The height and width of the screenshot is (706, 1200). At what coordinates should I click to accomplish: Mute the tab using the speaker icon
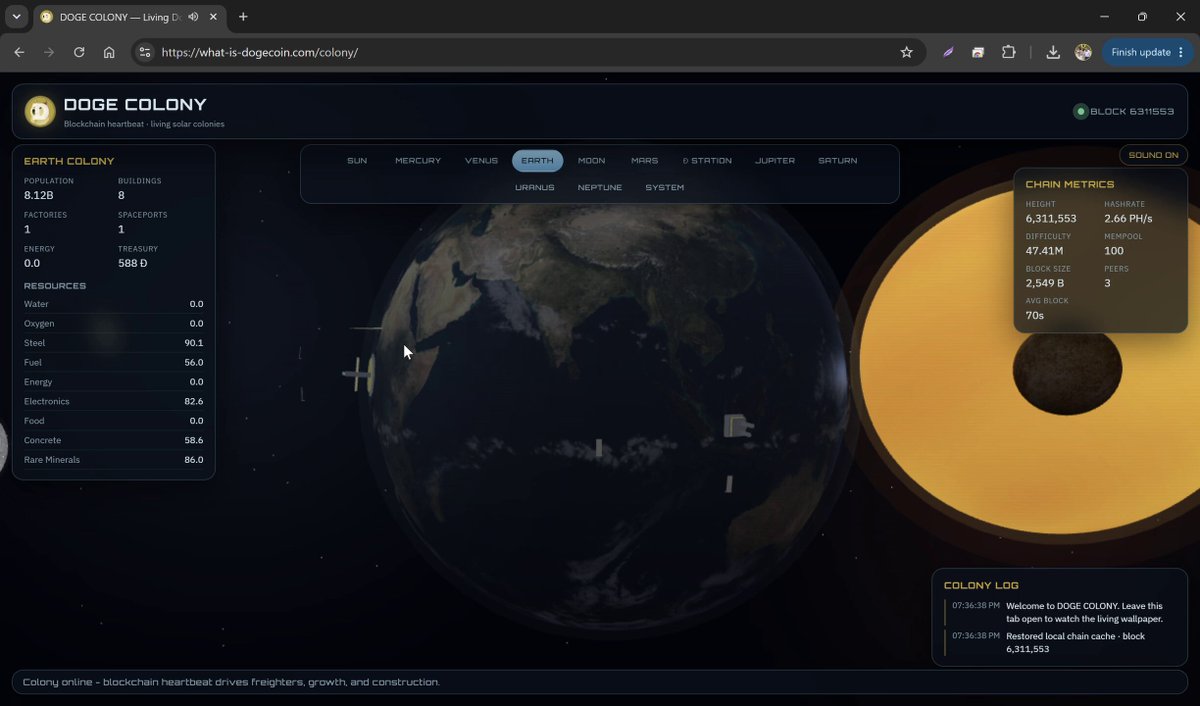pos(192,17)
